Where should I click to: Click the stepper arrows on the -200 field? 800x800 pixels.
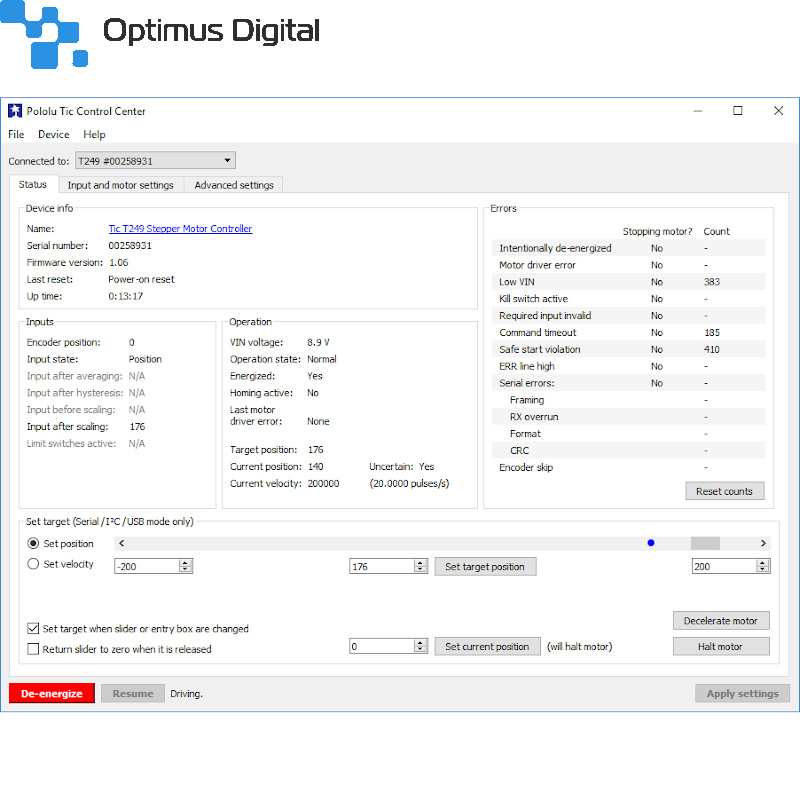click(186, 566)
